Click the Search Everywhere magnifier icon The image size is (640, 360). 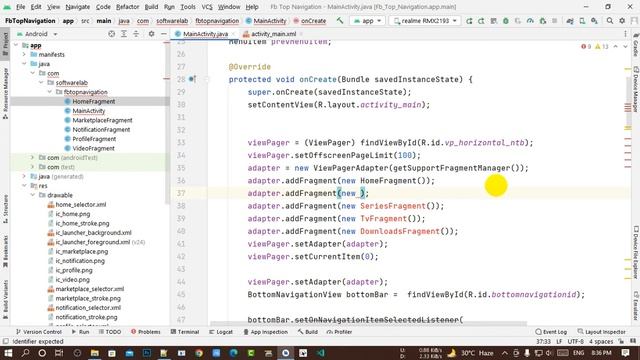pyautogui.click(x=610, y=21)
